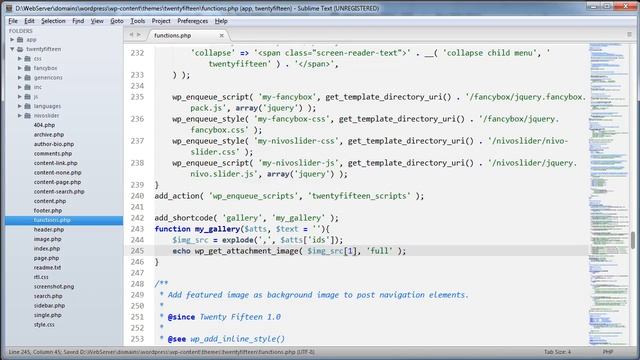Open page.php in the sidebar
The image size is (640, 360).
pos(46,258)
